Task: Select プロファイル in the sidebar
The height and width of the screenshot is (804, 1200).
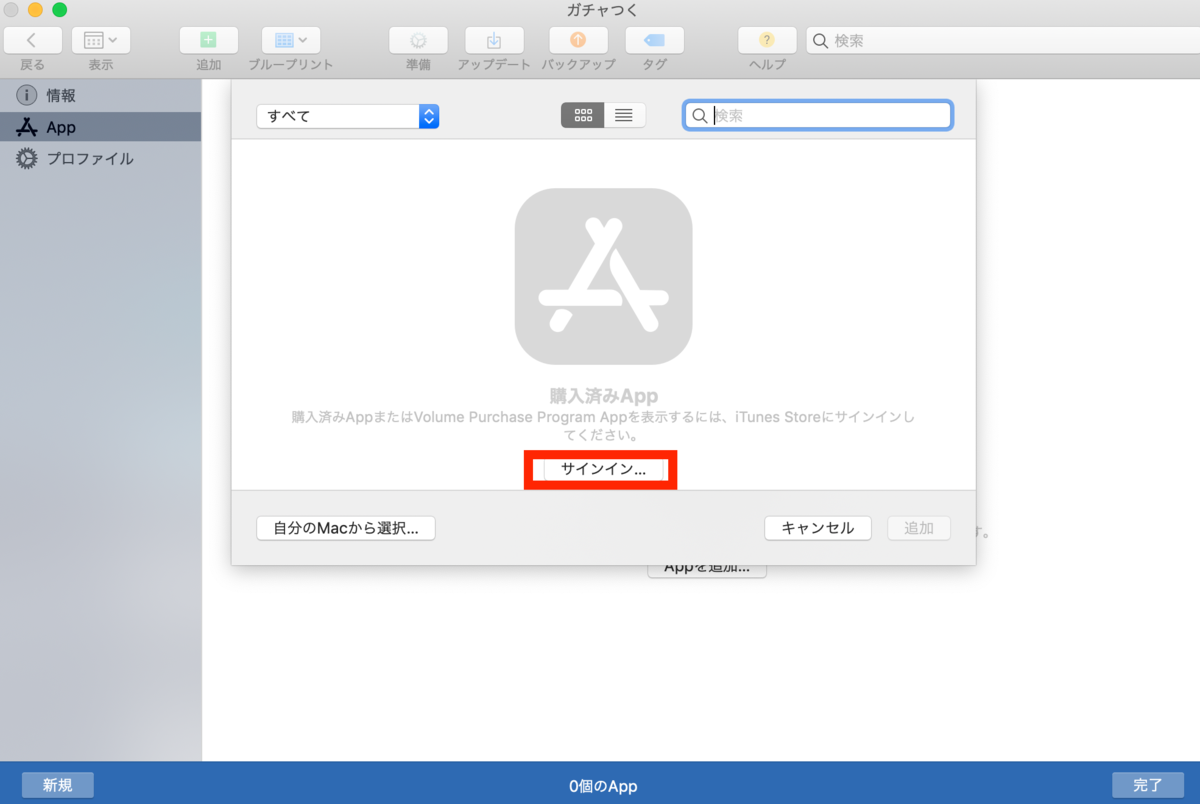Action: tap(100, 158)
